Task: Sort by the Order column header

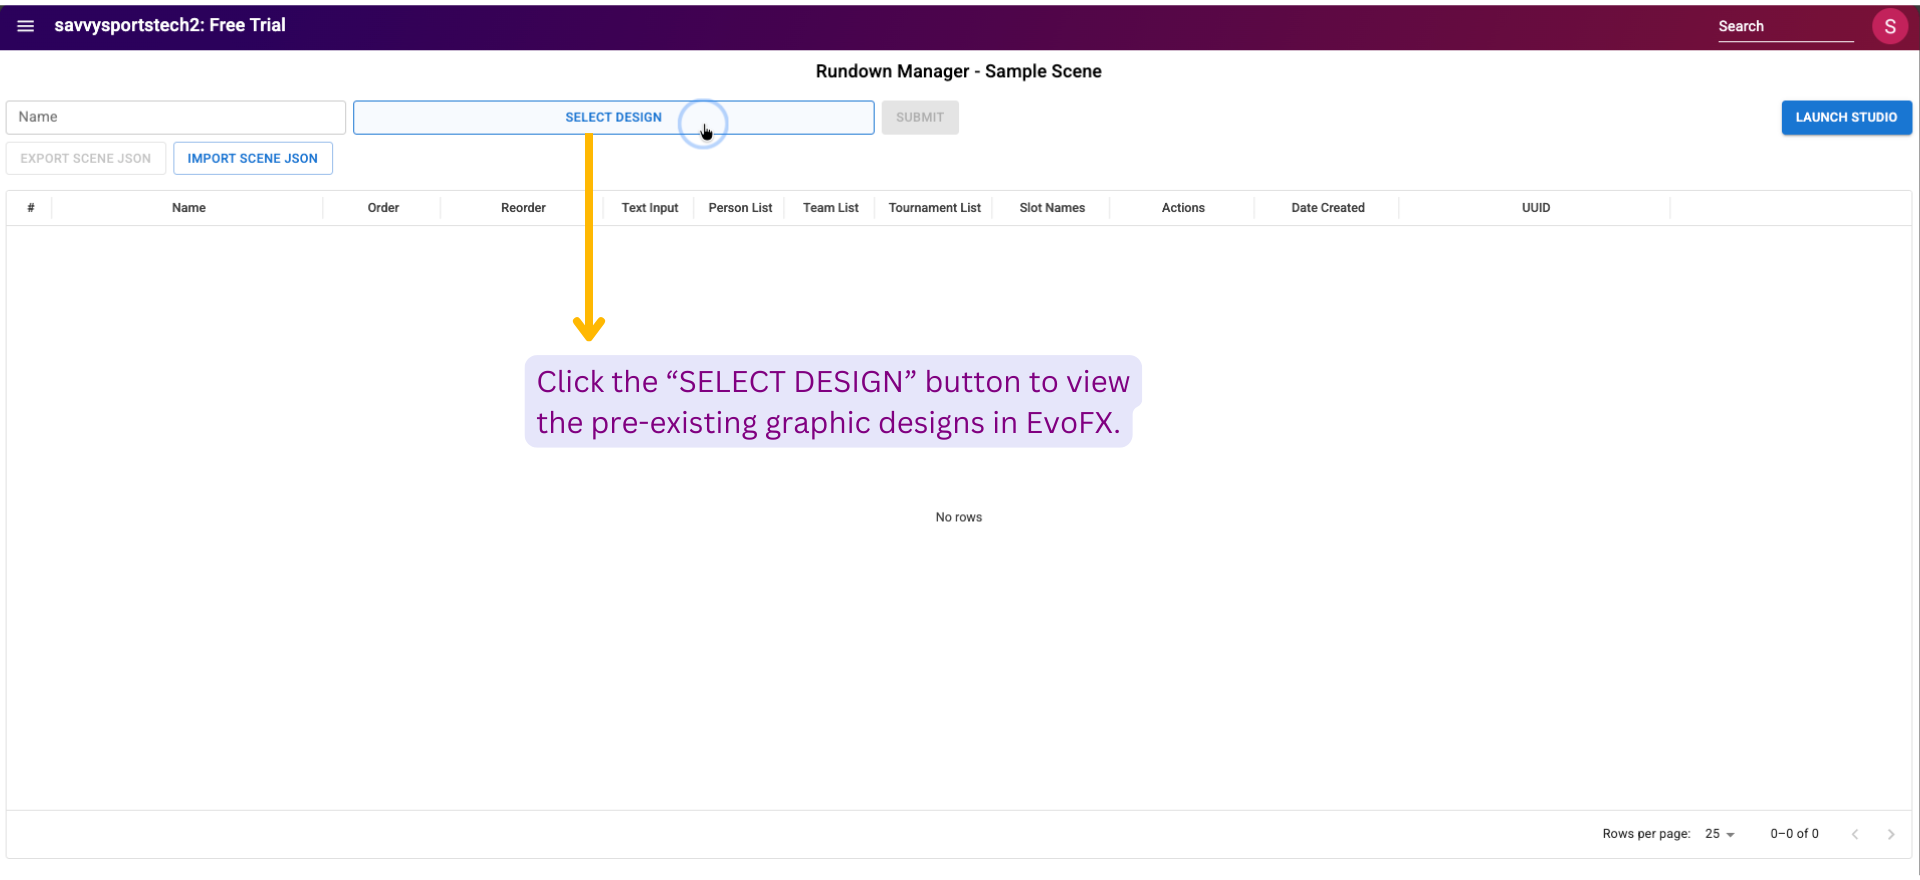Action: 383,208
